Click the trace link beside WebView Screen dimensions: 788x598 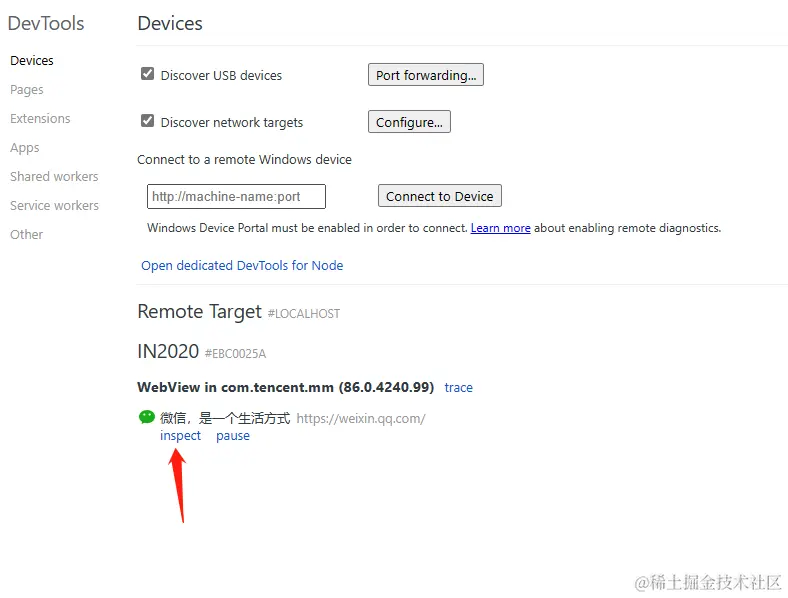coord(458,388)
